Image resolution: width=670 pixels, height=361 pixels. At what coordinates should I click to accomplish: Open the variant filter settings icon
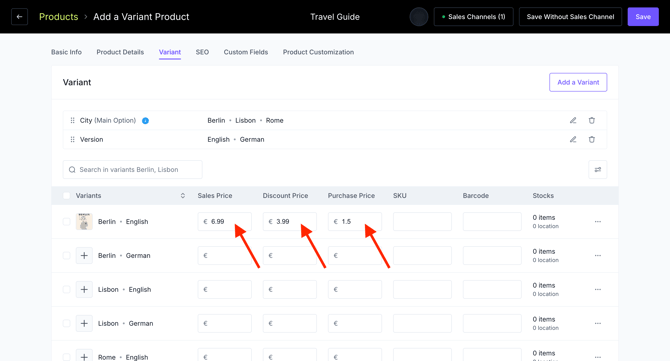pos(598,170)
